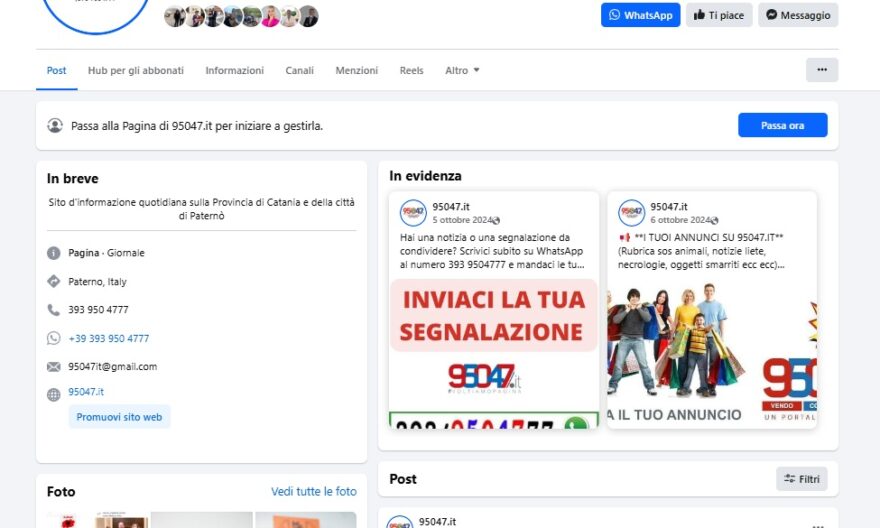Click the 95047.it avatar on 6 ottobre post
Viewport: 880px width, 528px height.
coord(631,213)
